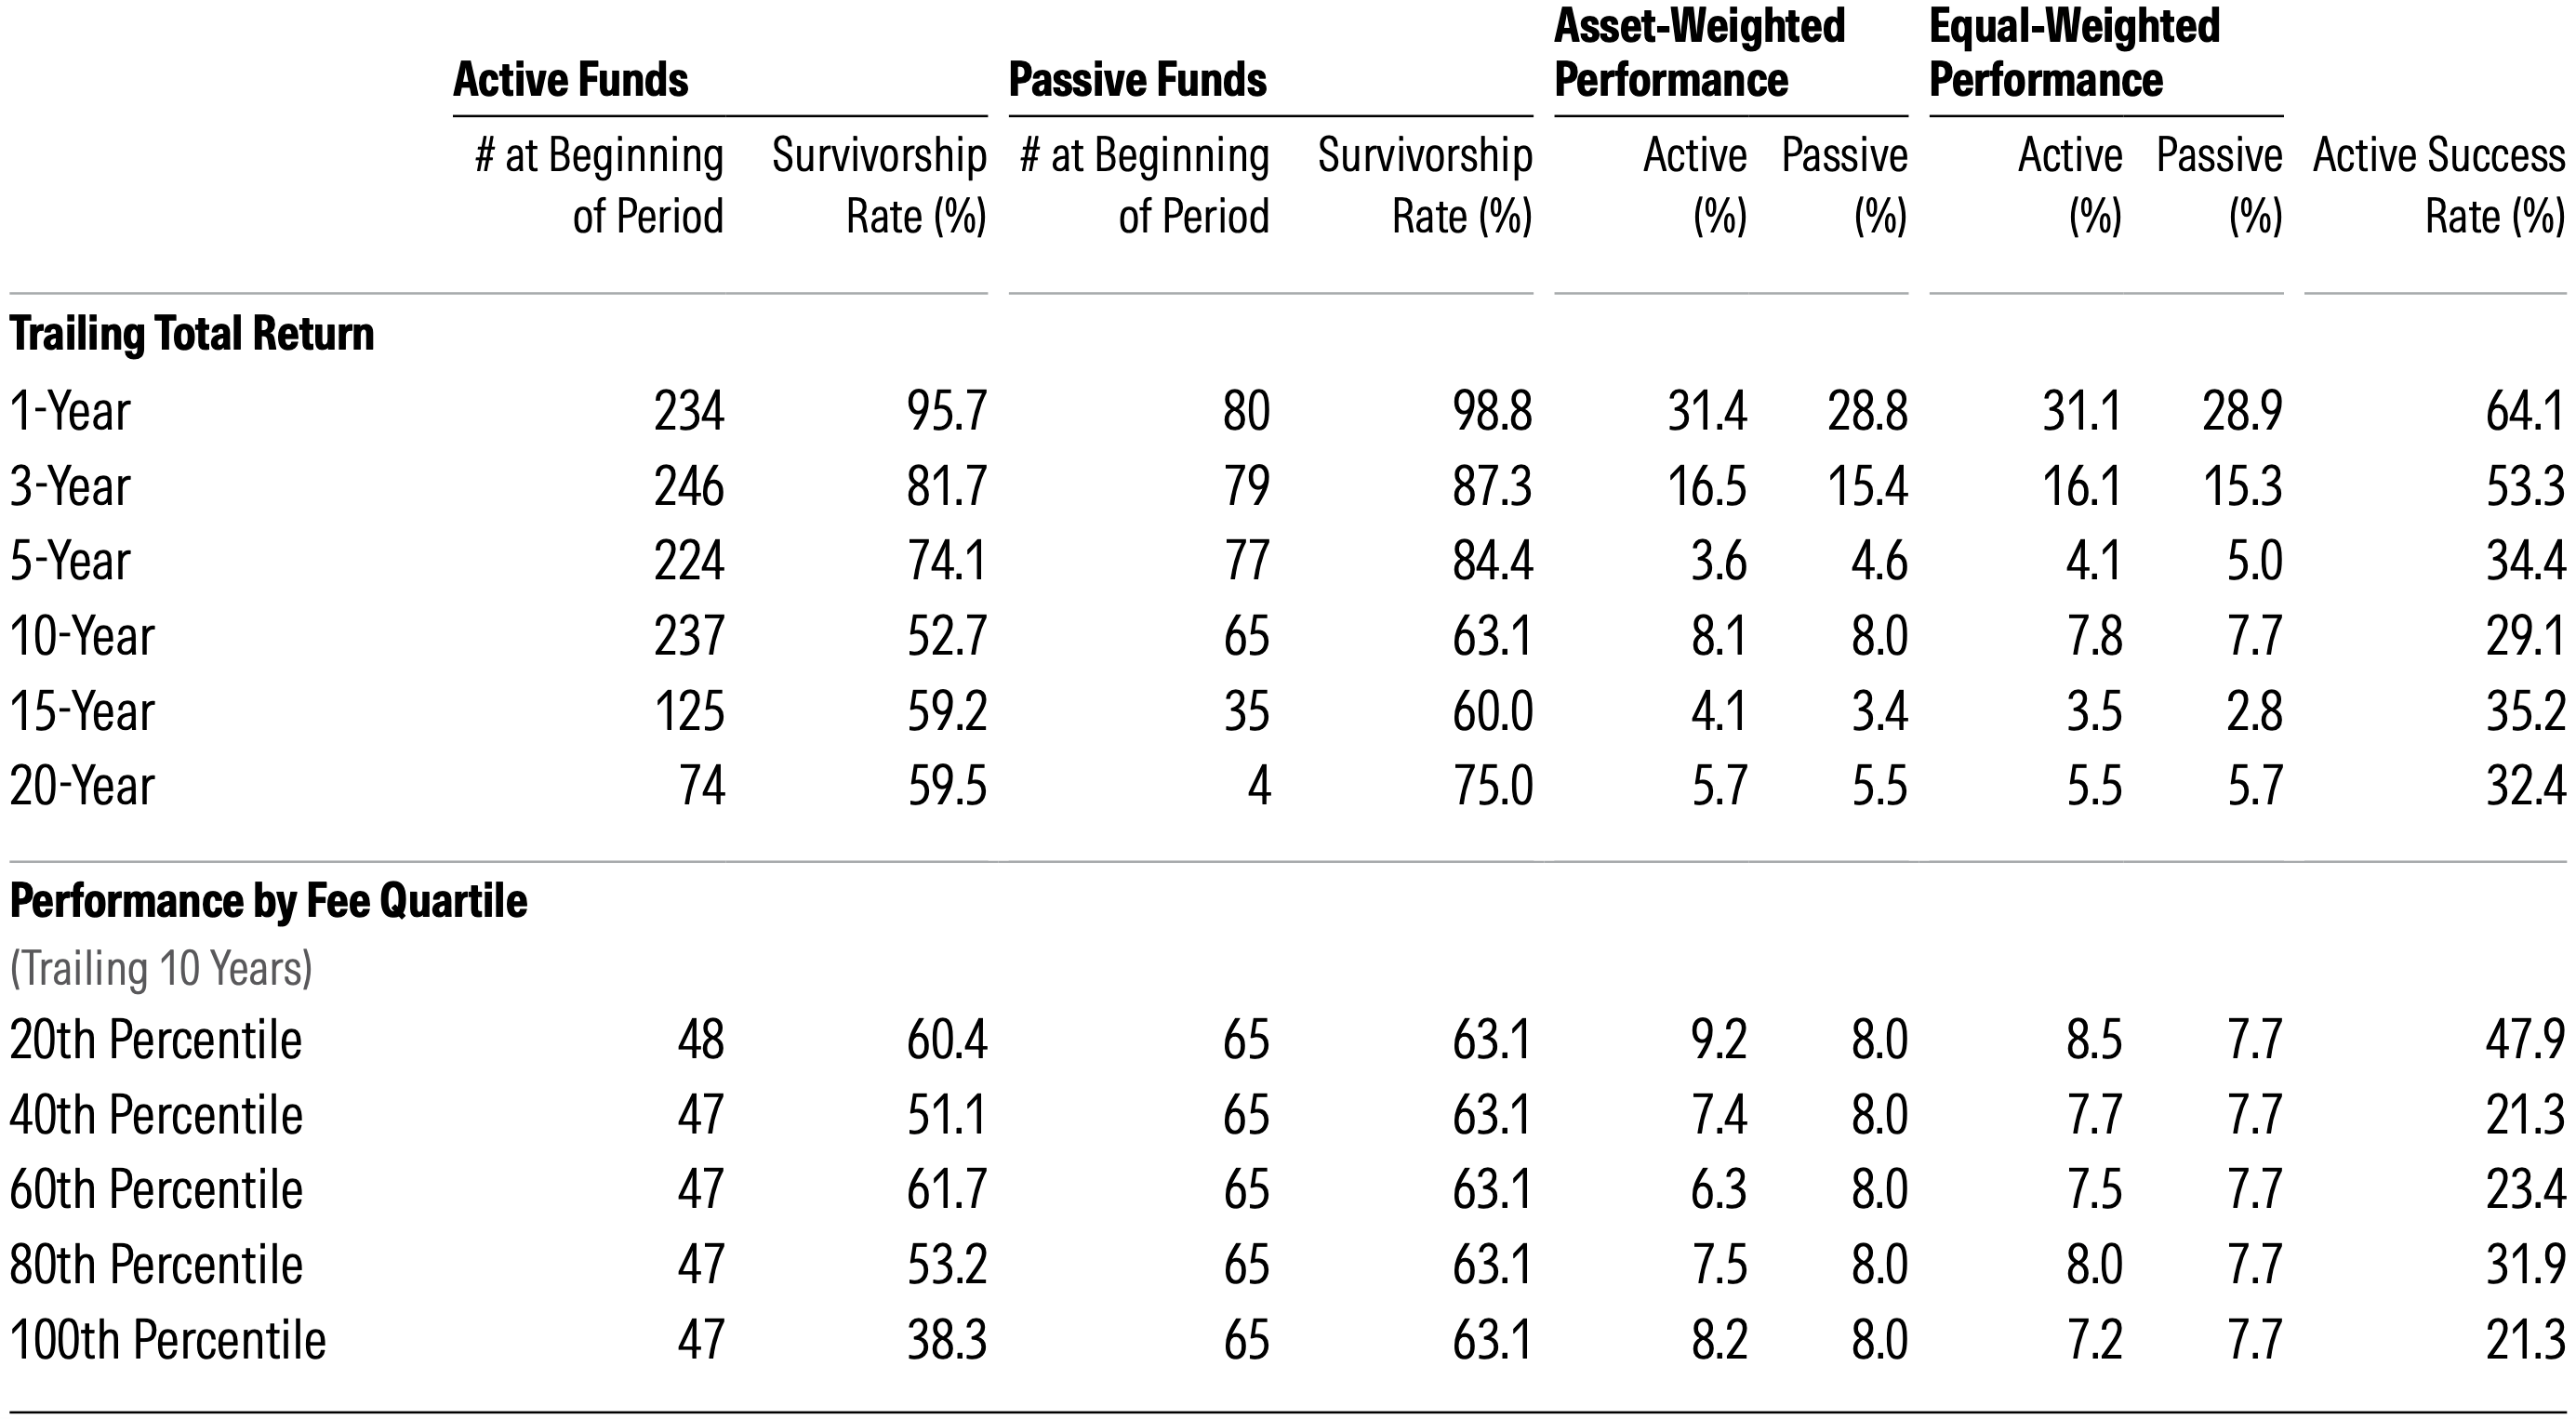Select the 100th Percentile row label
Image resolution: width=2576 pixels, height=1419 pixels.
[x=167, y=1340]
